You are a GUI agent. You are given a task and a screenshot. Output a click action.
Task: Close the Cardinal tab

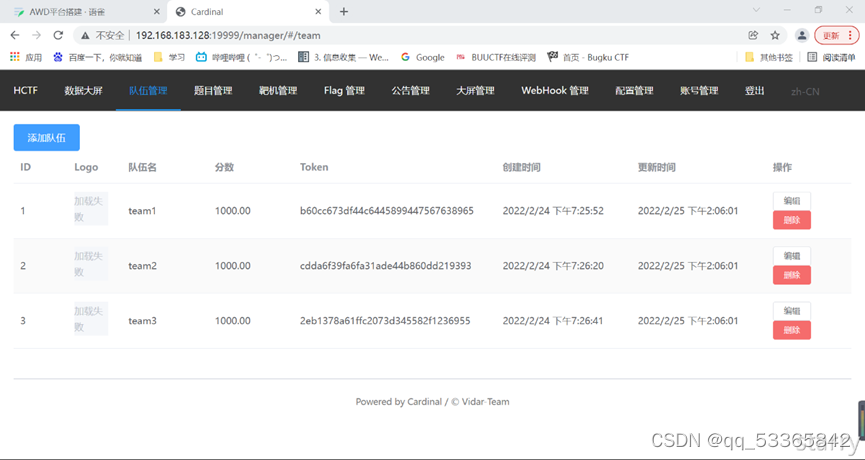click(318, 12)
